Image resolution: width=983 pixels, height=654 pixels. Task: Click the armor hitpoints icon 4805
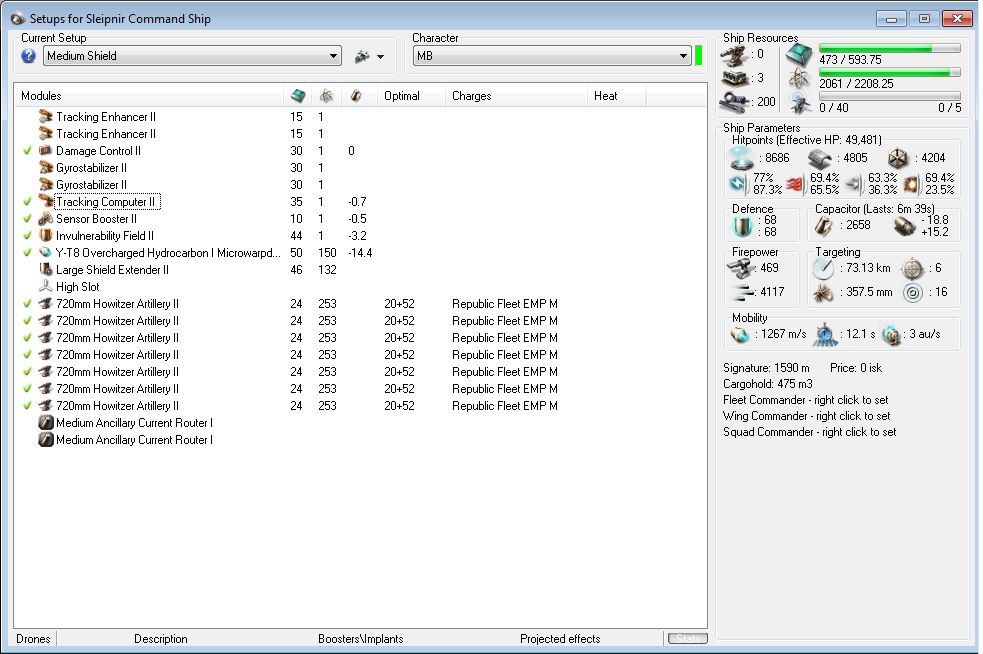(x=819, y=159)
